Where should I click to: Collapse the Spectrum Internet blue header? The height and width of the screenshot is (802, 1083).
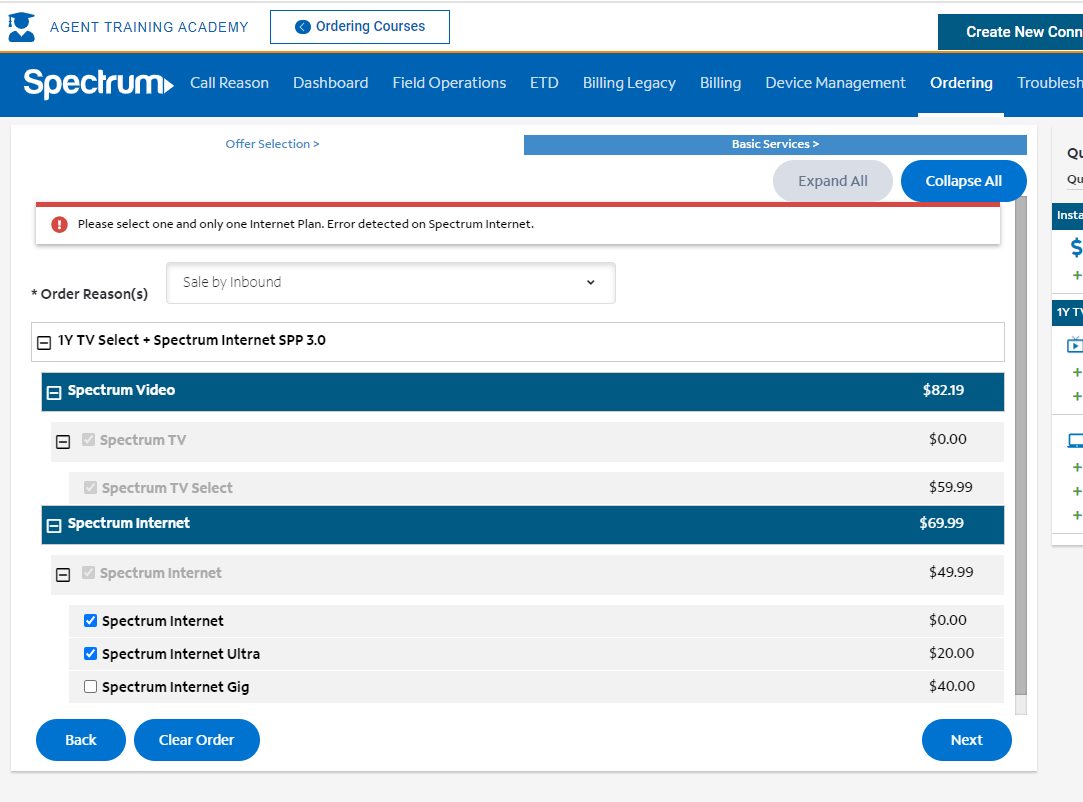[54, 525]
